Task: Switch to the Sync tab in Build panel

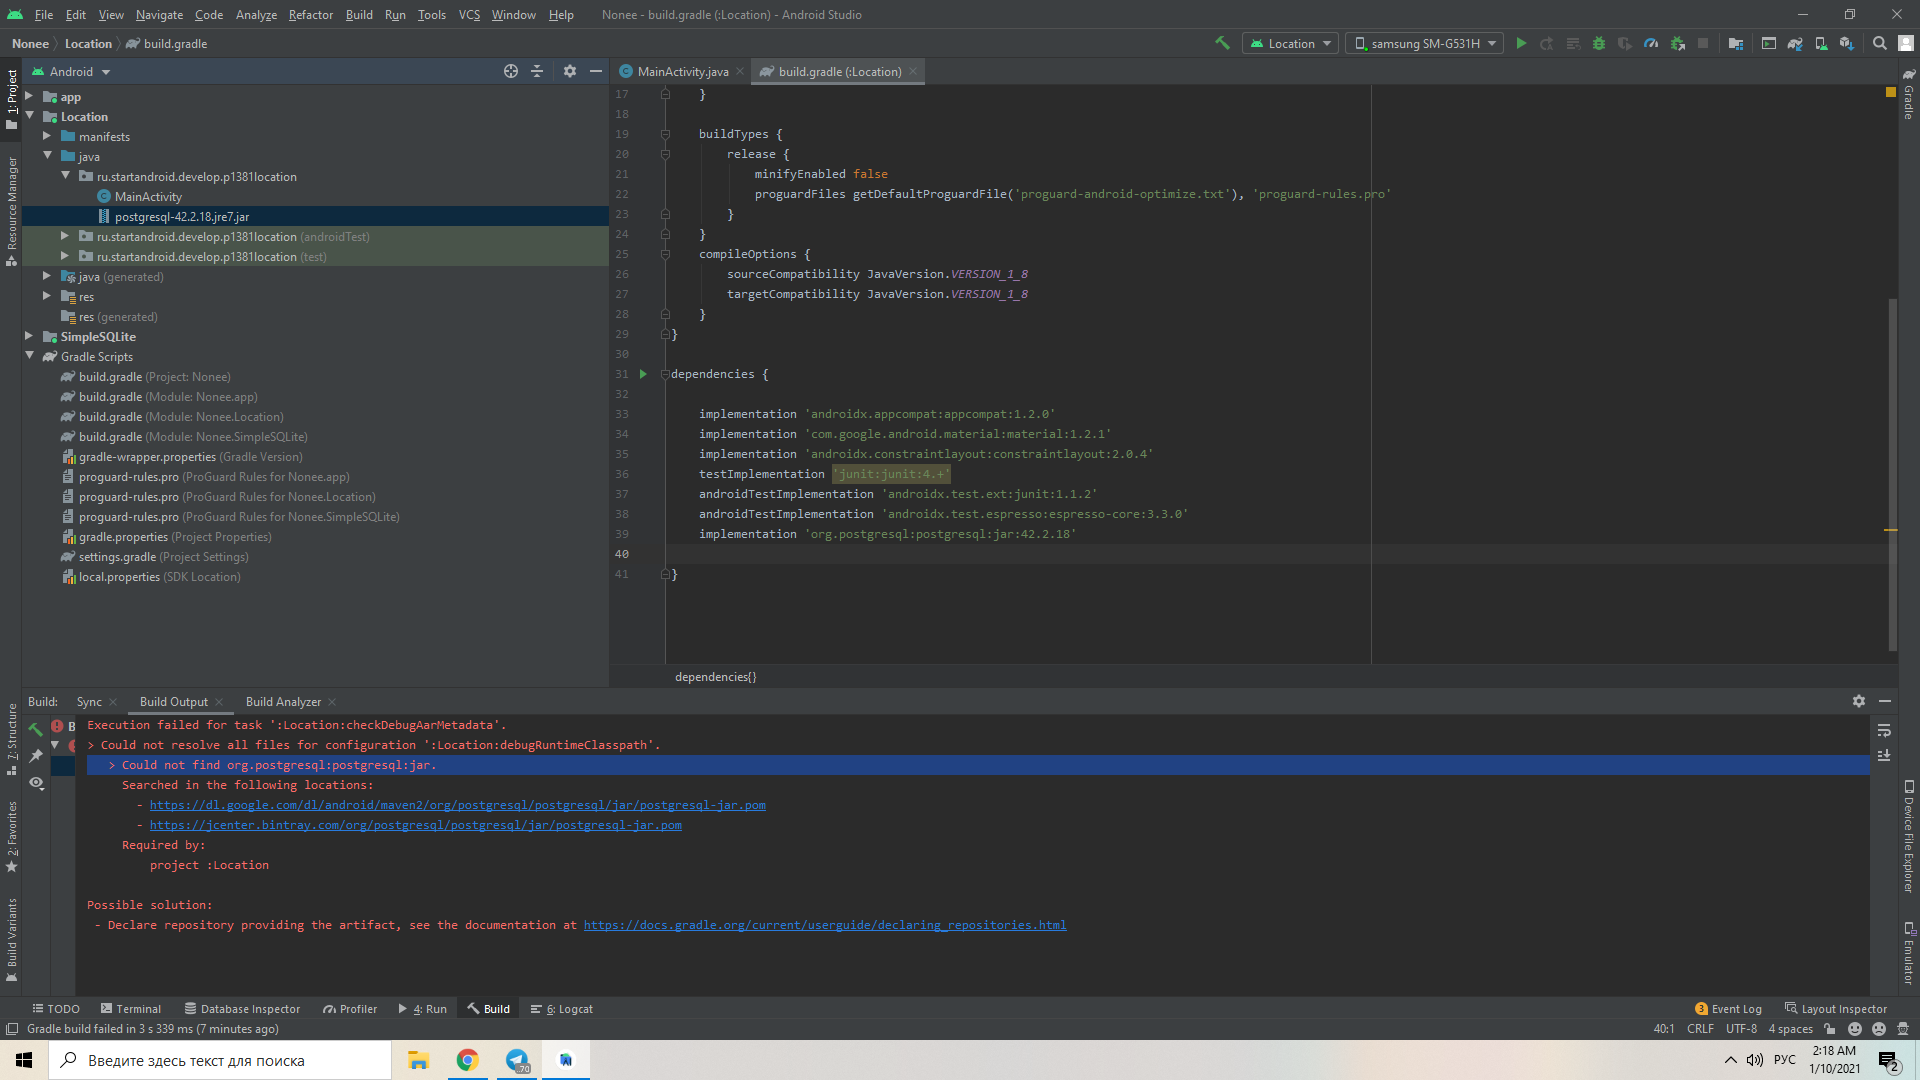Action: tap(89, 702)
